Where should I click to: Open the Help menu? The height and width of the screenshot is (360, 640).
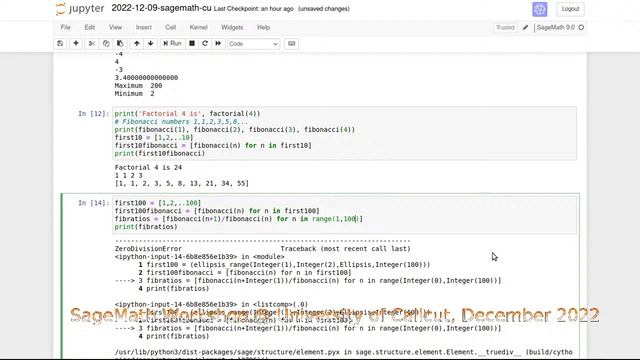[263, 27]
